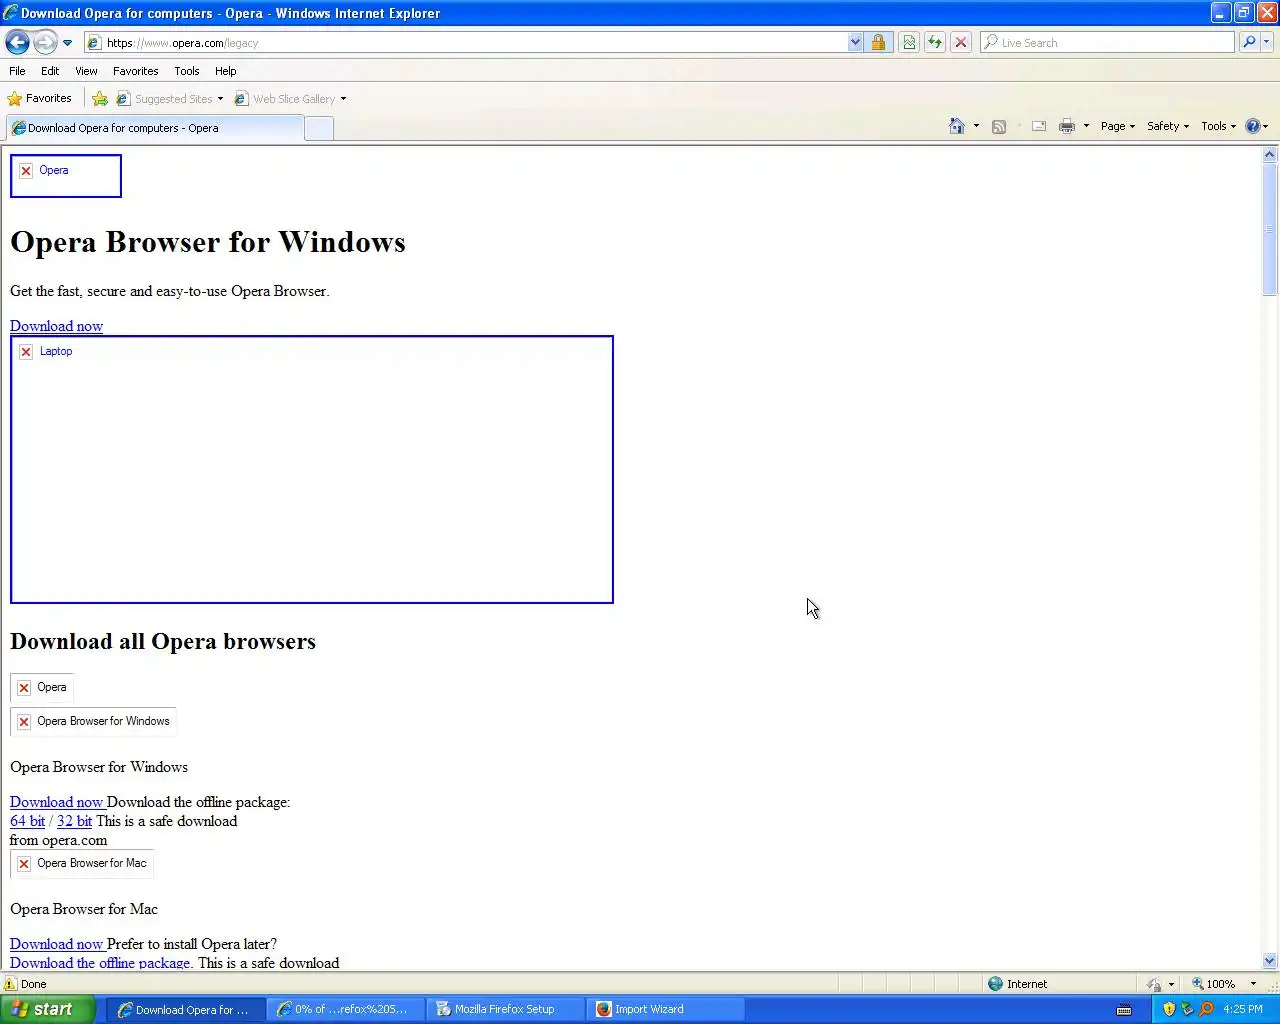Image resolution: width=1280 pixels, height=1024 pixels.
Task: Click Download the offline package link
Action: 101,963
